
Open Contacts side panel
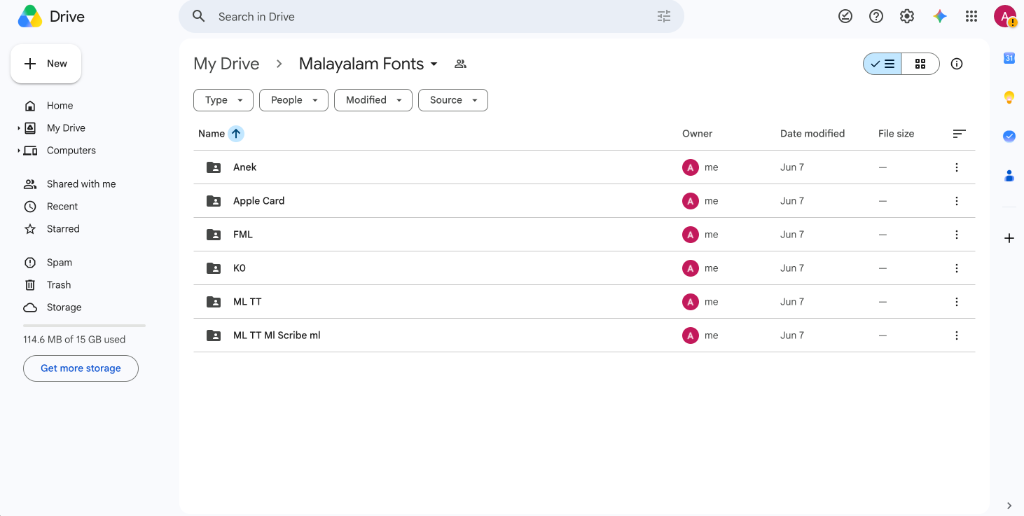coord(1009,176)
